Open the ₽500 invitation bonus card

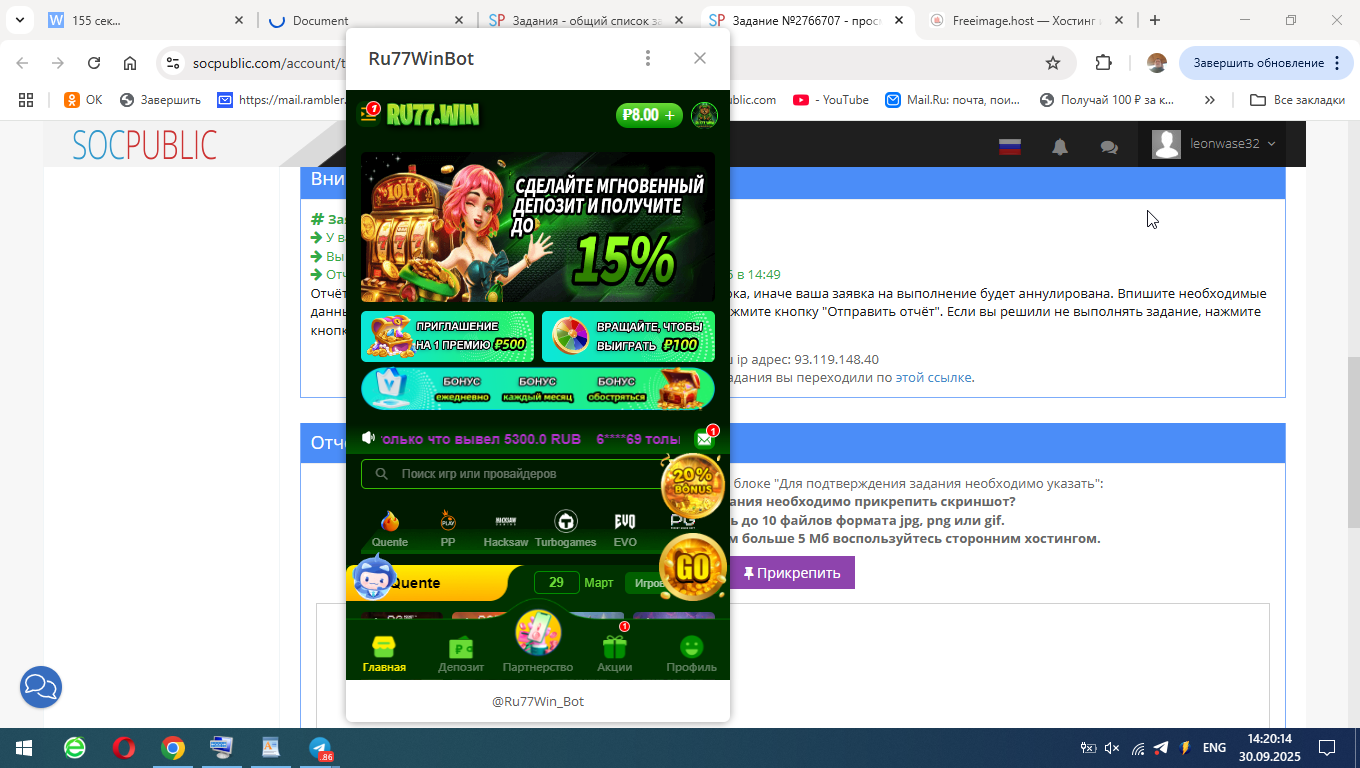click(447, 336)
